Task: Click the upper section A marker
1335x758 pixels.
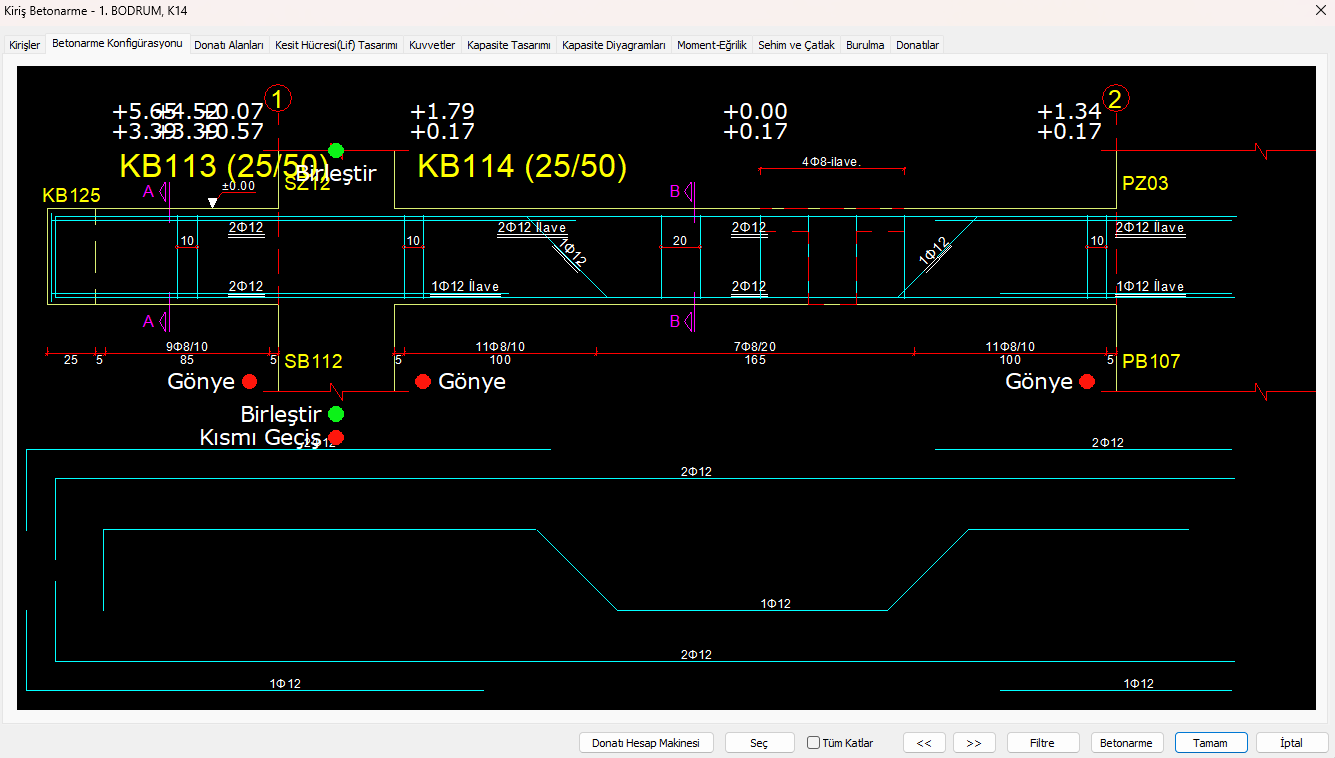Action: pyautogui.click(x=155, y=192)
